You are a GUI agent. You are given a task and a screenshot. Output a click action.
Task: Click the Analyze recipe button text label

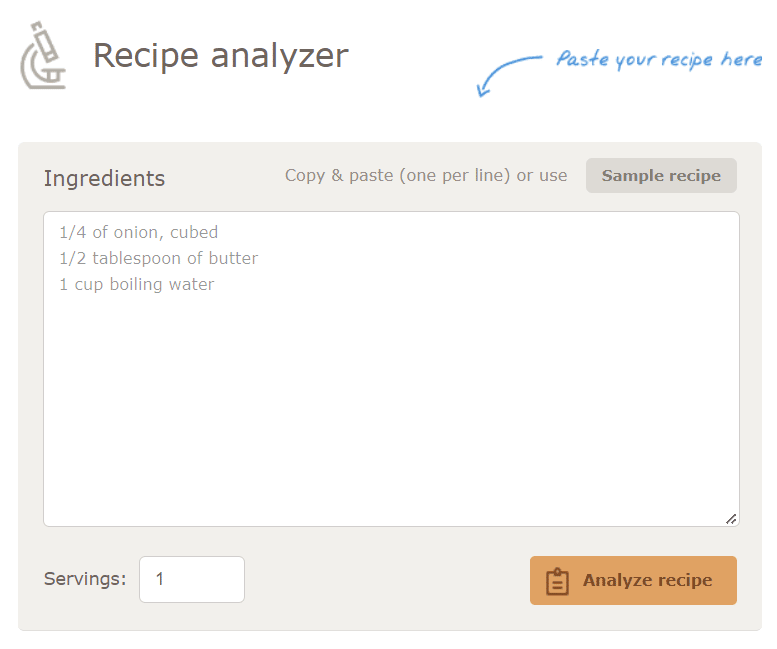[x=647, y=580]
